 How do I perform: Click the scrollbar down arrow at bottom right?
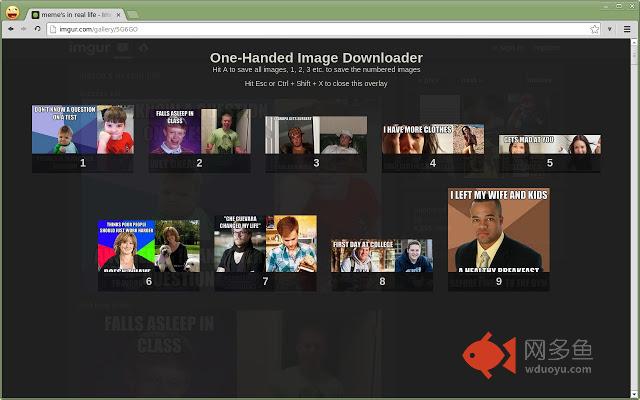(x=634, y=393)
